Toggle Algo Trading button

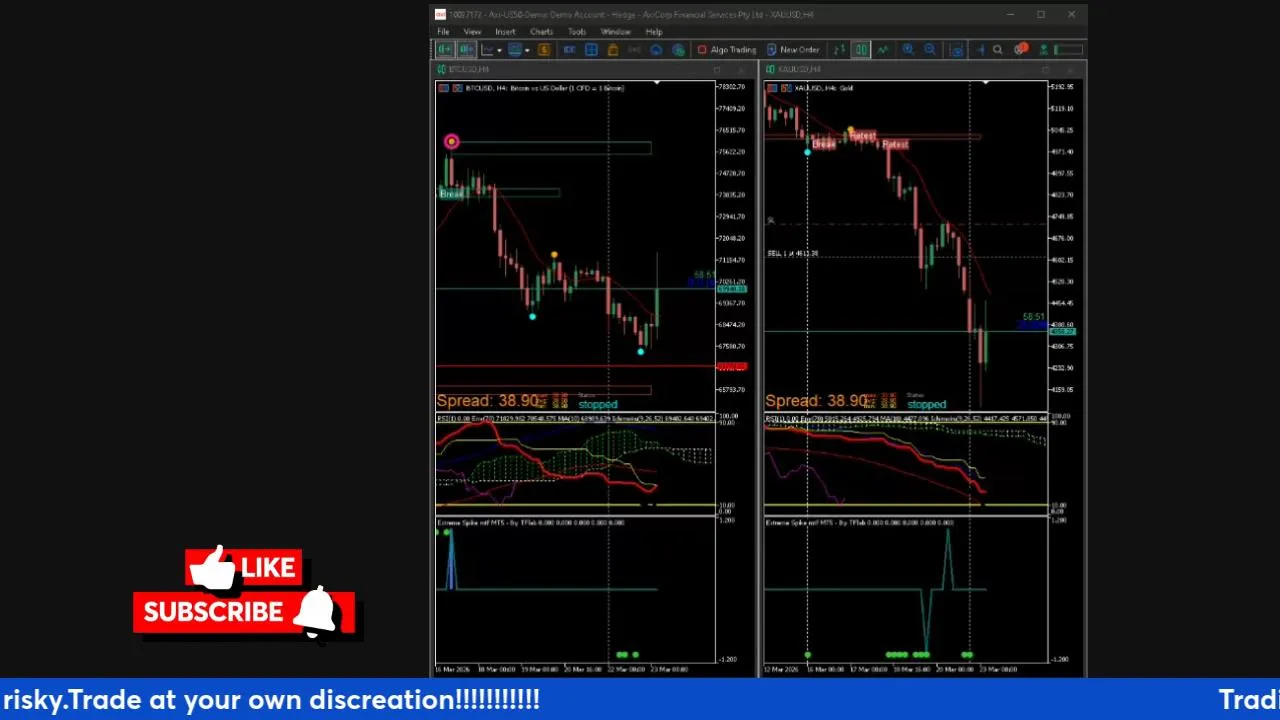[x=727, y=50]
